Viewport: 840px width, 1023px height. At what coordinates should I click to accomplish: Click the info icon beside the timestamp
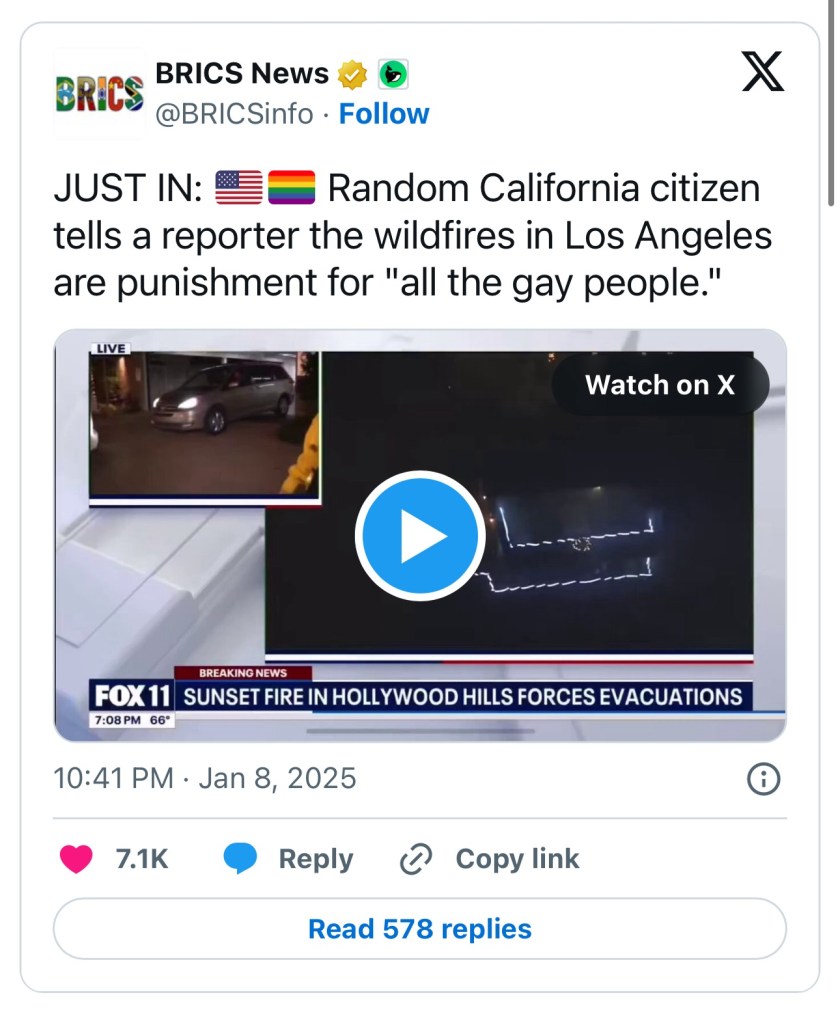tap(764, 779)
